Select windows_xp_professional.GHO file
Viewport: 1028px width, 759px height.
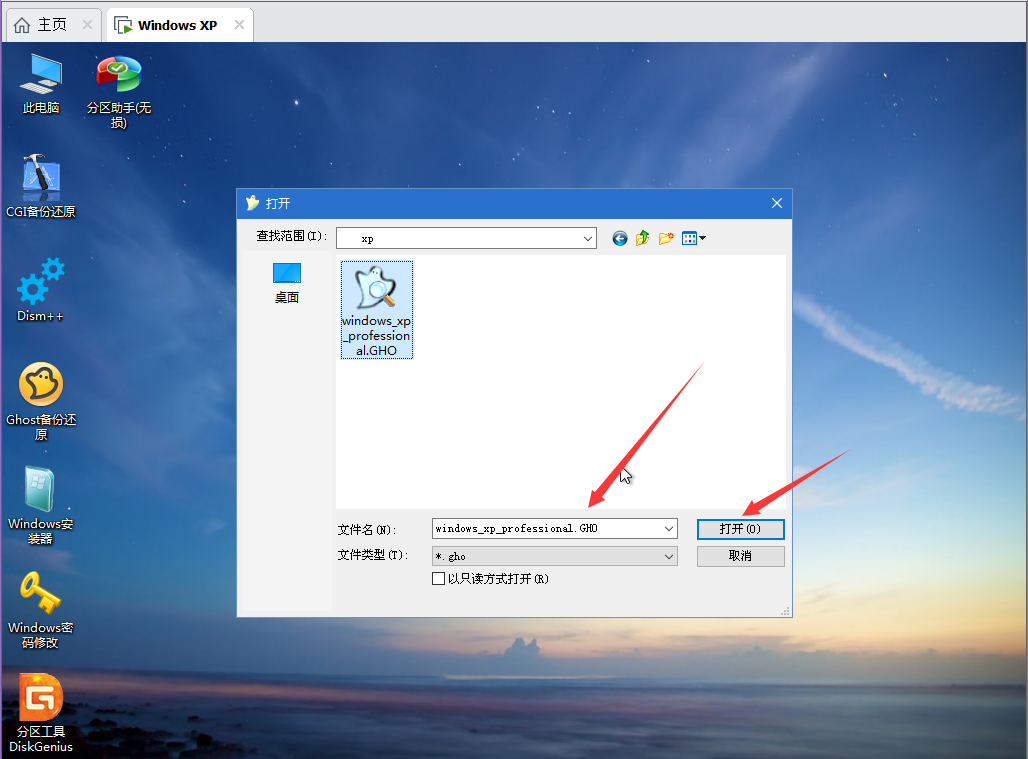(376, 310)
